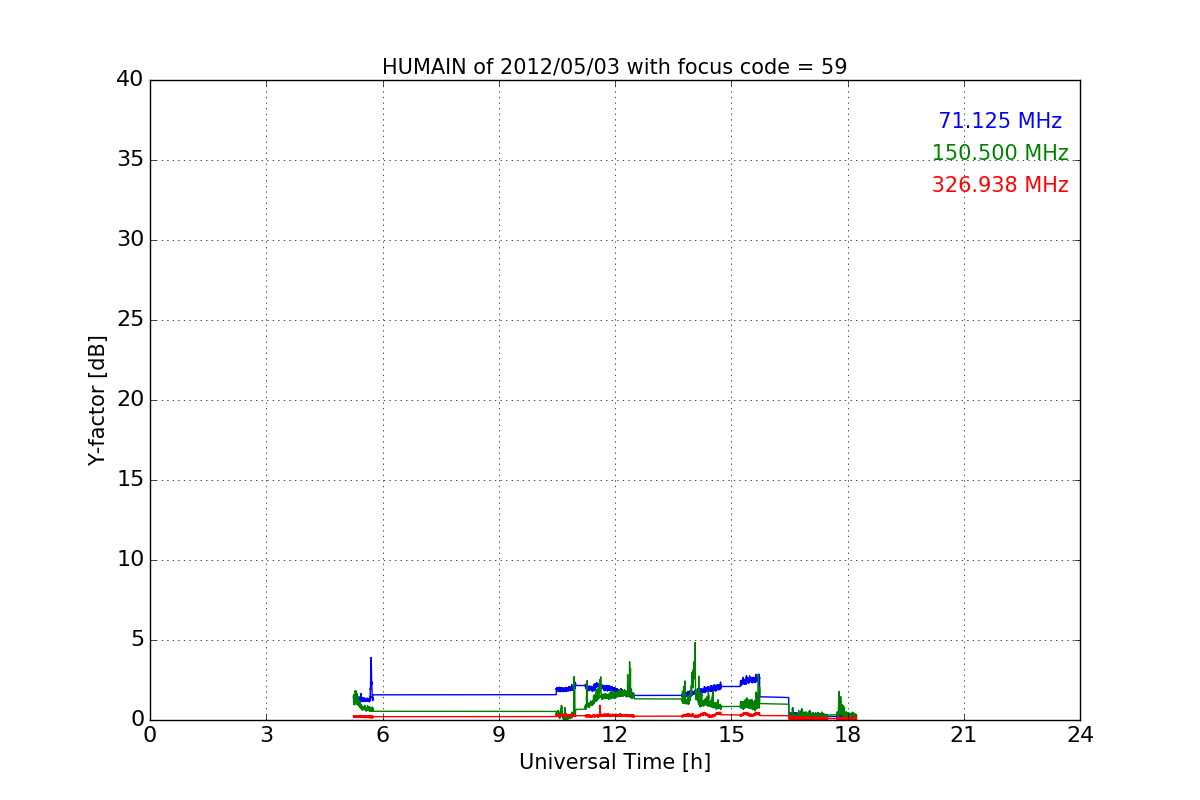The height and width of the screenshot is (800, 1200).
Task: Click the x-axis tick label '12'
Action: [x=615, y=735]
